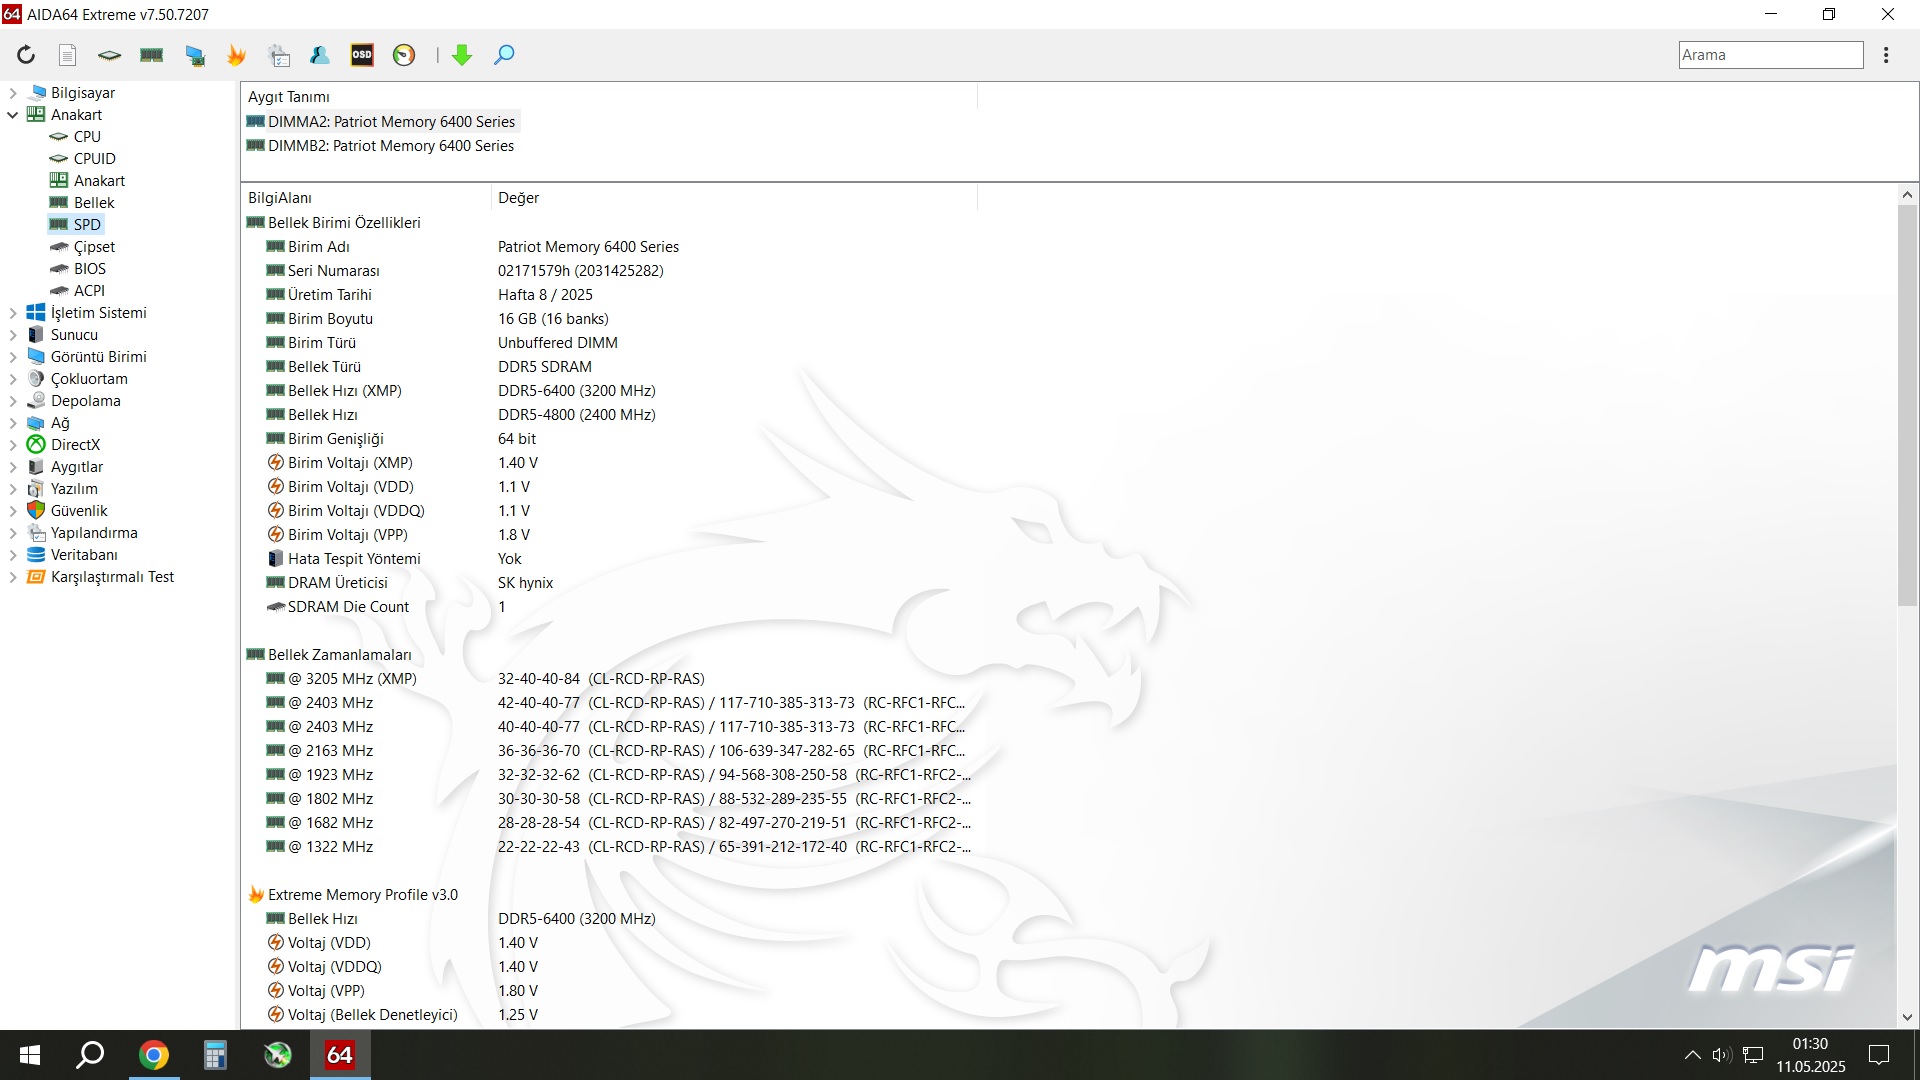1920x1080 pixels.
Task: Click the Refresh toolbar icon
Action: coord(26,55)
